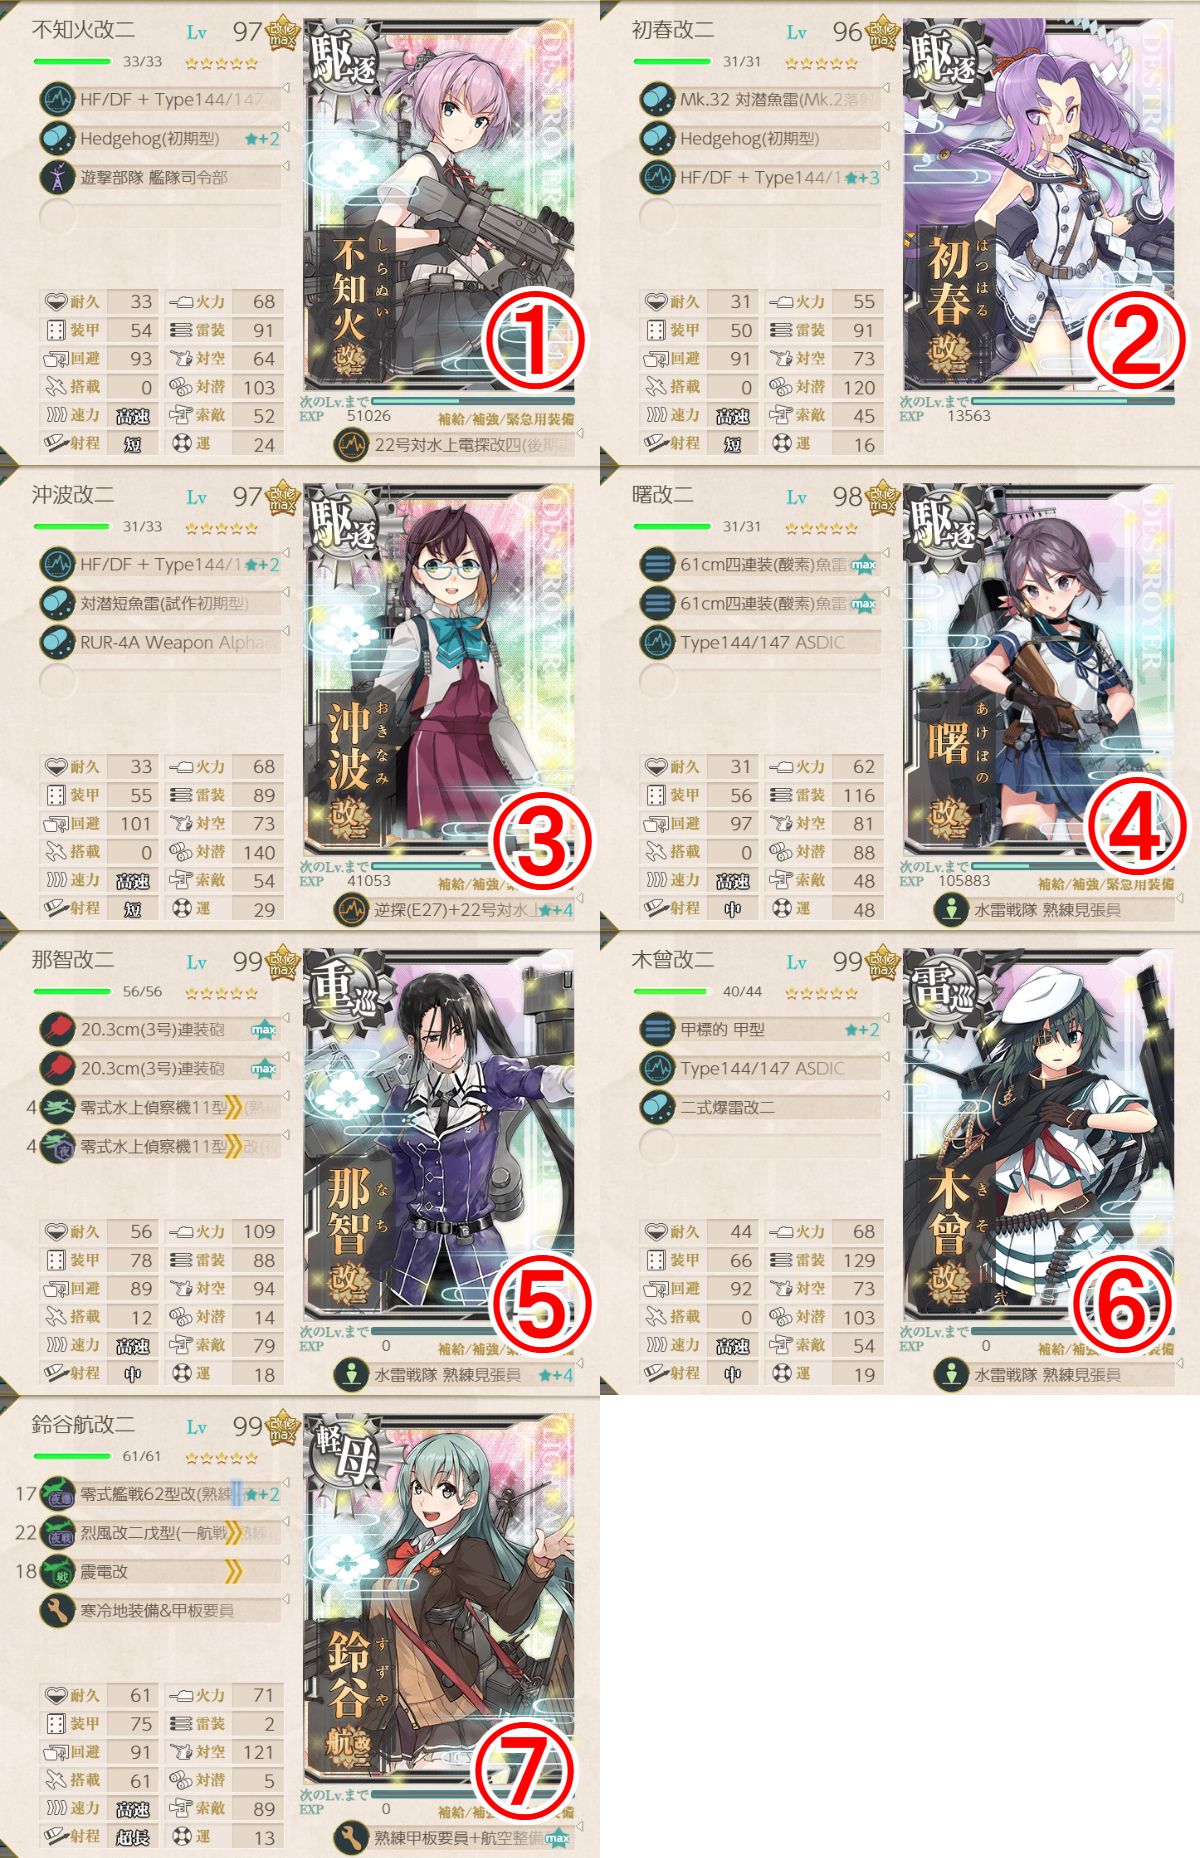Expand the arrow beside 木曾改二's 二式爆雷改二
This screenshot has width=1200, height=1858.
click(886, 1097)
